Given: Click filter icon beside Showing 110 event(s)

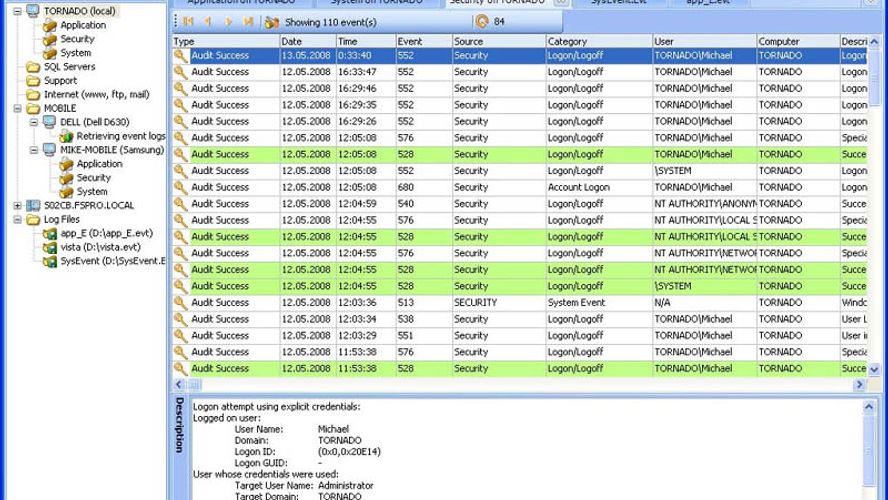Looking at the screenshot, I should (x=272, y=22).
